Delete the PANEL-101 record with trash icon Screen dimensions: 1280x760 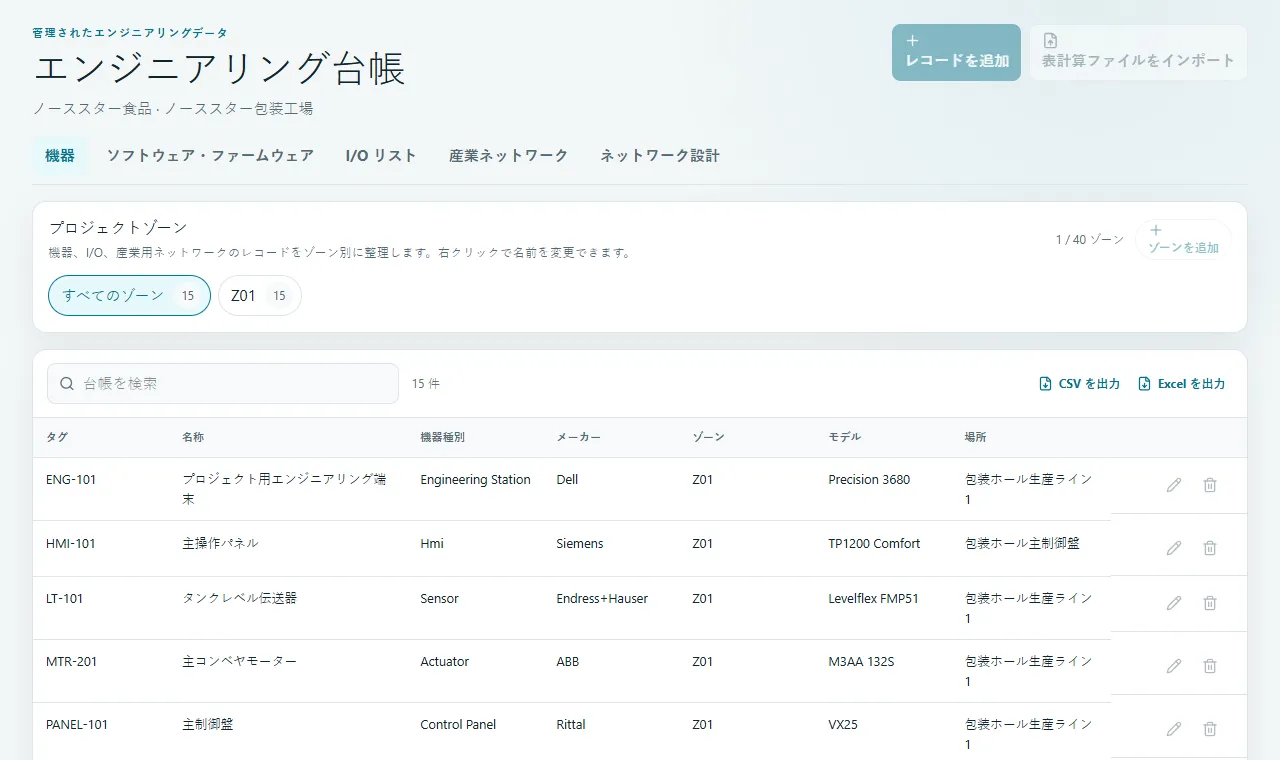[x=1210, y=729]
